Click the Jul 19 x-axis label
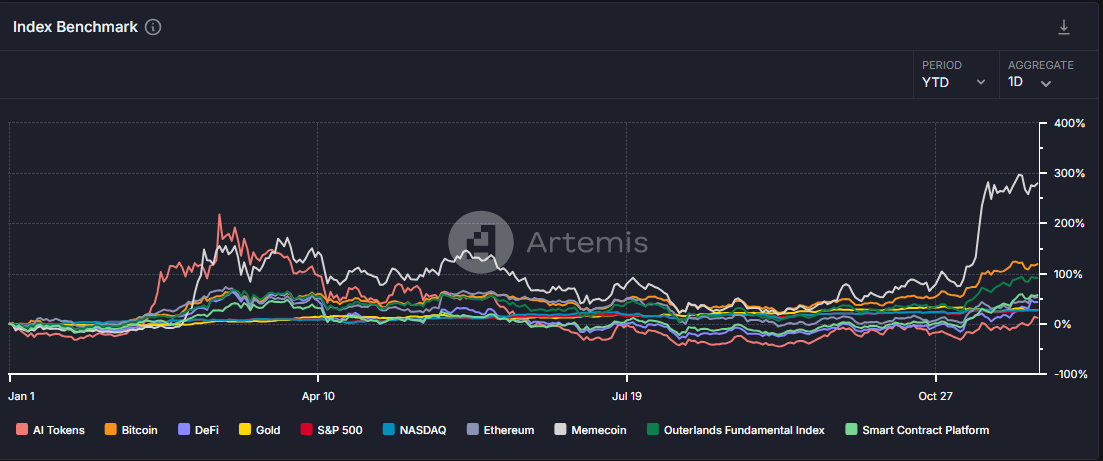Viewport: 1103px width, 461px height. click(626, 395)
